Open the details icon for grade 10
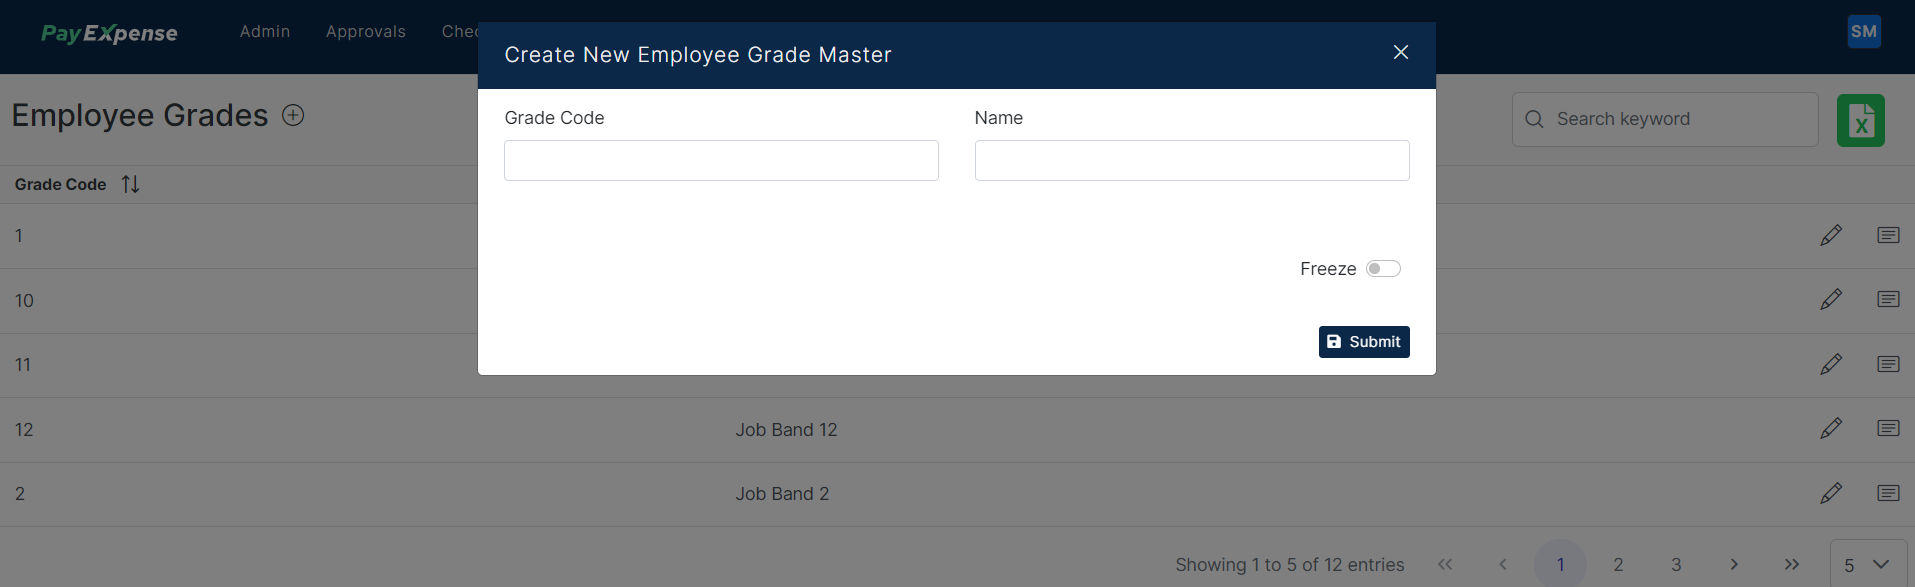Image resolution: width=1915 pixels, height=587 pixels. [1888, 299]
